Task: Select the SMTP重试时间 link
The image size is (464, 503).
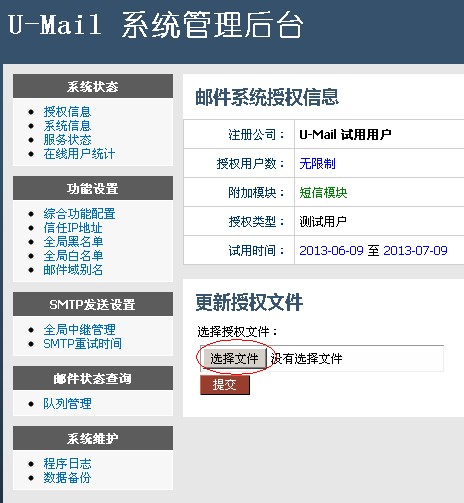Action: point(82,344)
